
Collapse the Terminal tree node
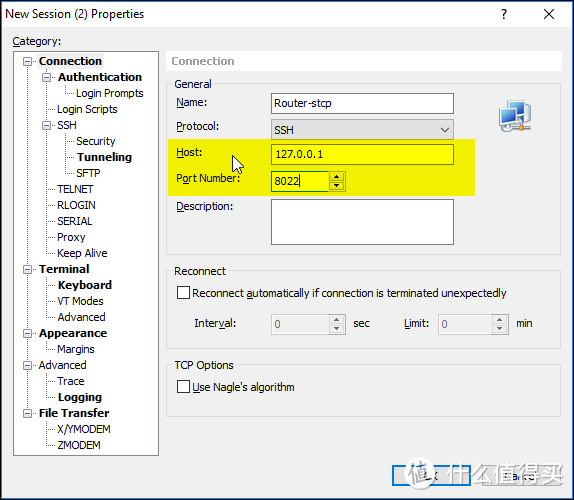click(x=27, y=269)
